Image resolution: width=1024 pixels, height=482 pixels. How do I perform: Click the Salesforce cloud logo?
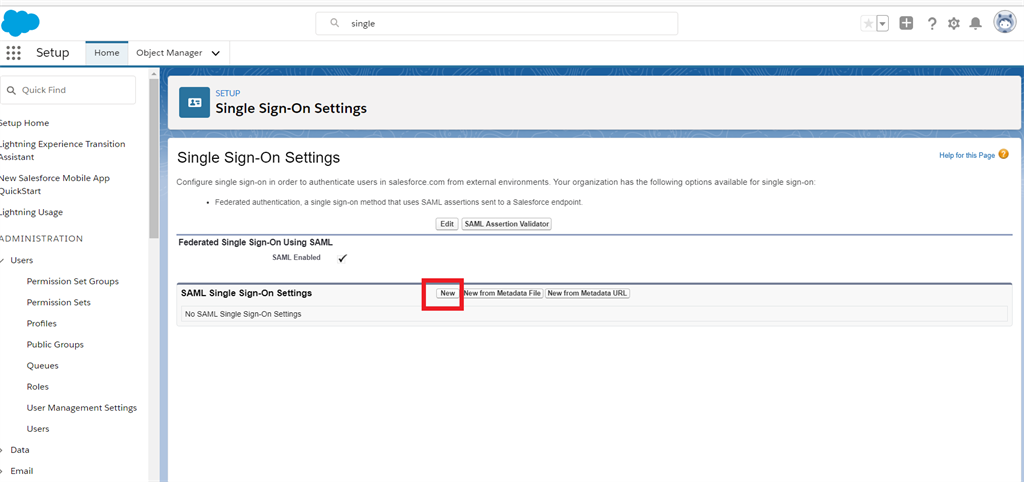coord(20,24)
